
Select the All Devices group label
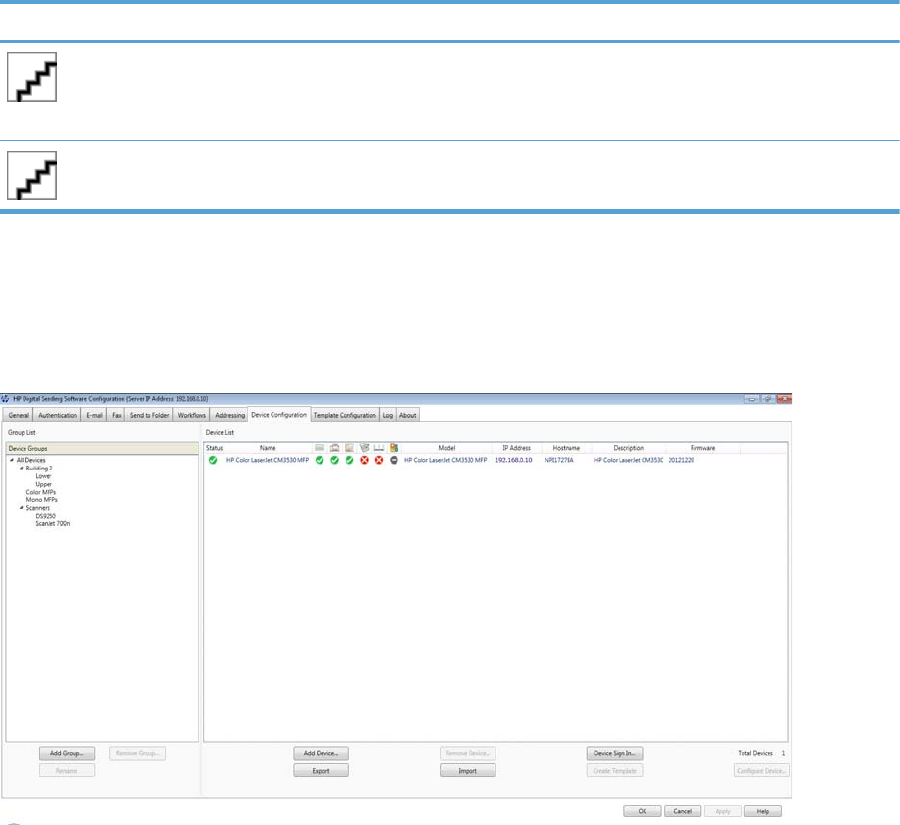point(31,460)
